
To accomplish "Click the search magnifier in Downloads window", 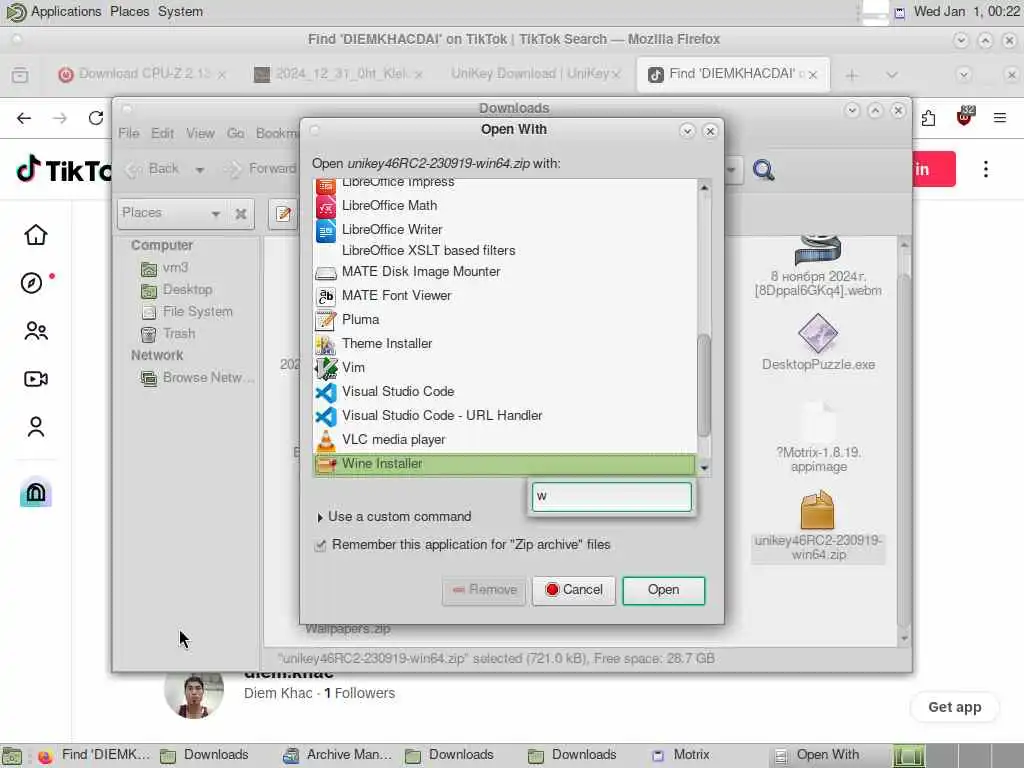I will click(x=763, y=170).
